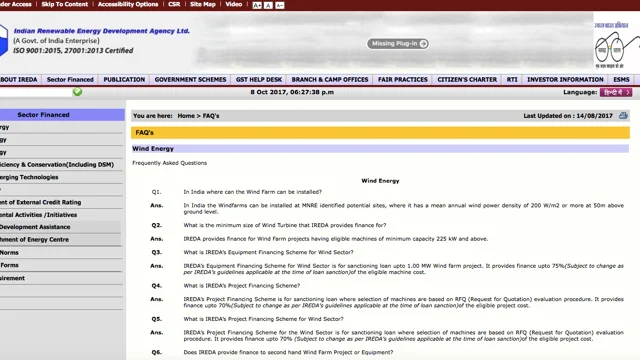This screenshot has width=640, height=360.
Task: Click the printer icon beside Last Updated
Action: tap(623, 116)
